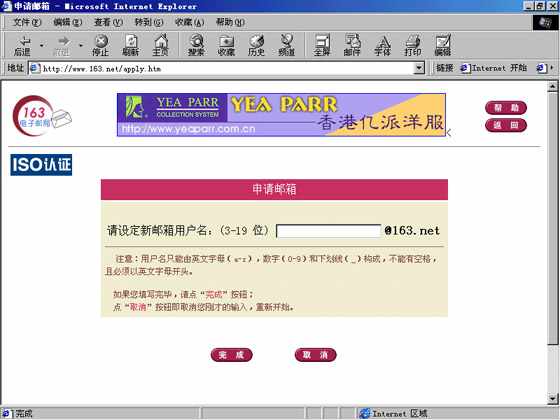Open the 文件 (File) menu
560x420 pixels.
coord(27,22)
